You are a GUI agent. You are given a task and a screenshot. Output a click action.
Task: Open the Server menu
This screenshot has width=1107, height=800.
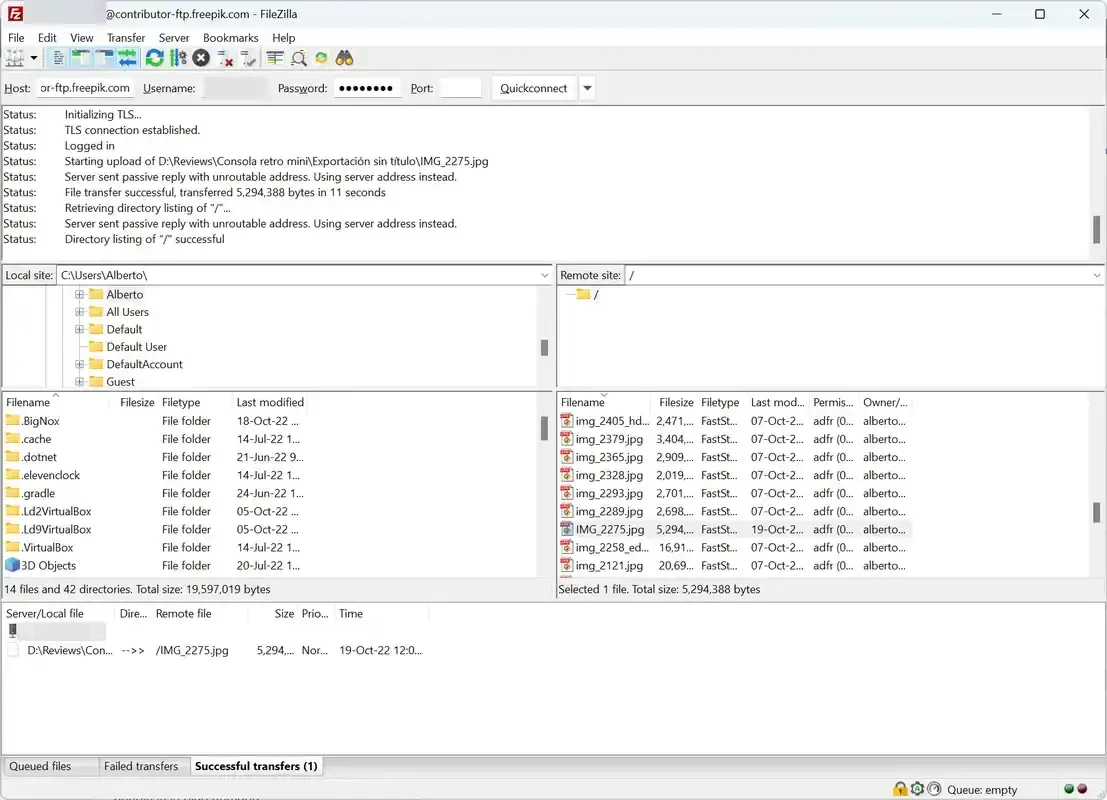tap(174, 37)
